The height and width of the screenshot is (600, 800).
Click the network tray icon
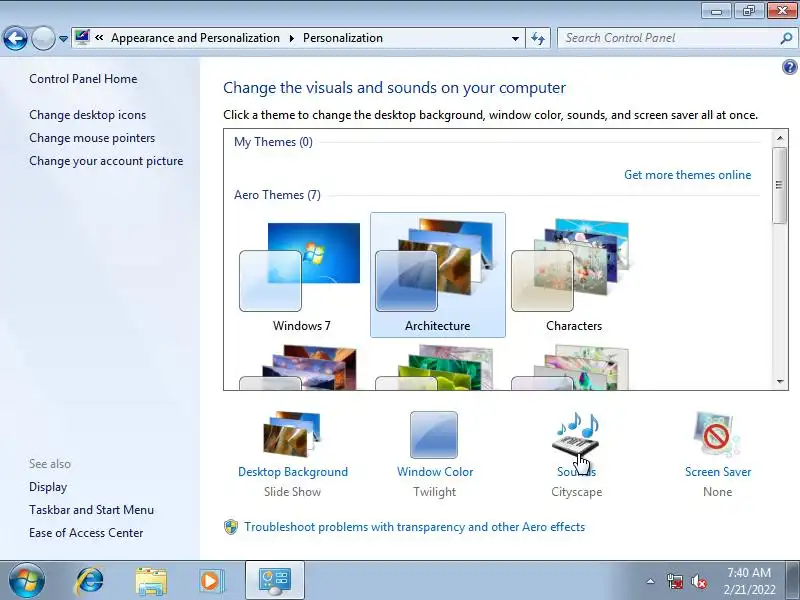675,581
